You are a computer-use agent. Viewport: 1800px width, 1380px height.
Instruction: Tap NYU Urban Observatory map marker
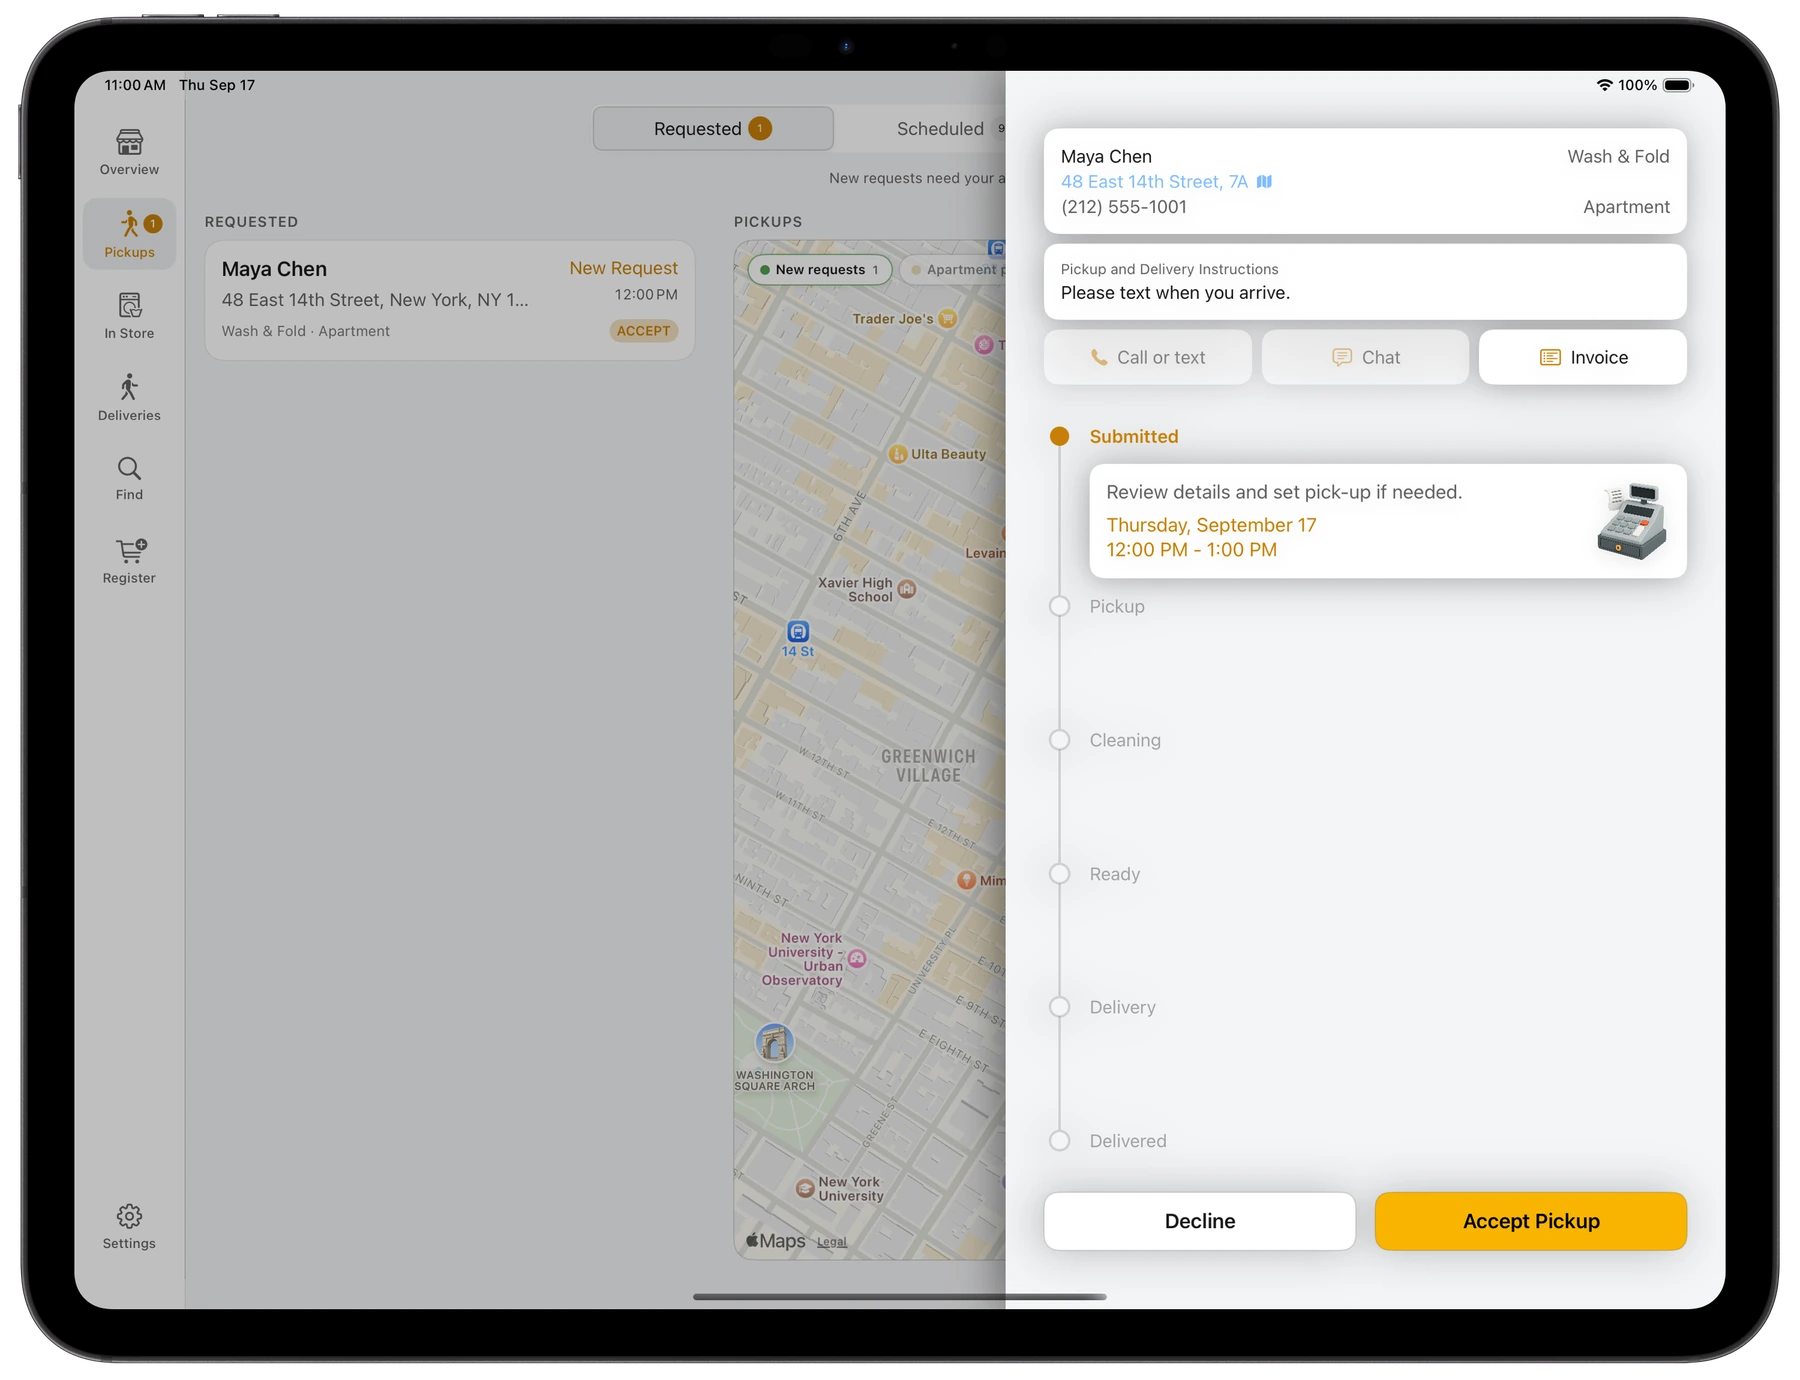pos(857,959)
